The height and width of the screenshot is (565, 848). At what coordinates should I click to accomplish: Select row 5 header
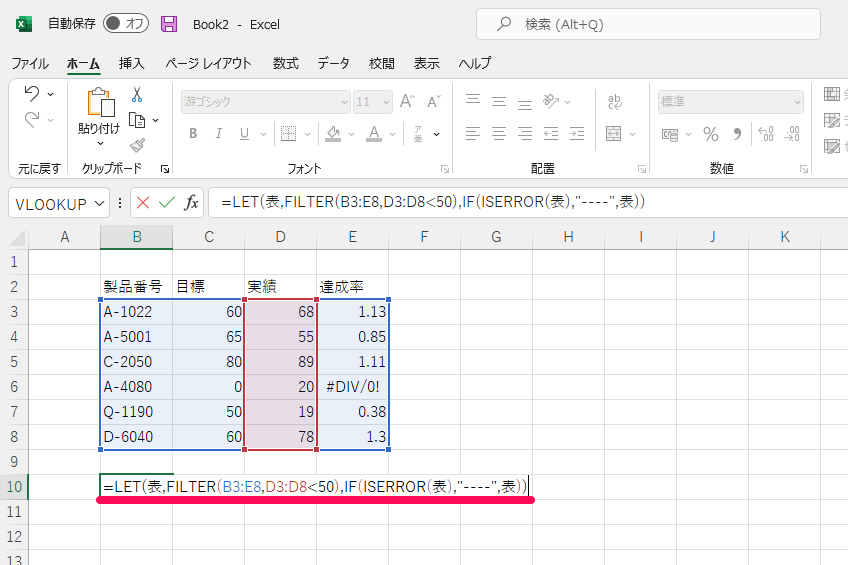(x=14, y=362)
